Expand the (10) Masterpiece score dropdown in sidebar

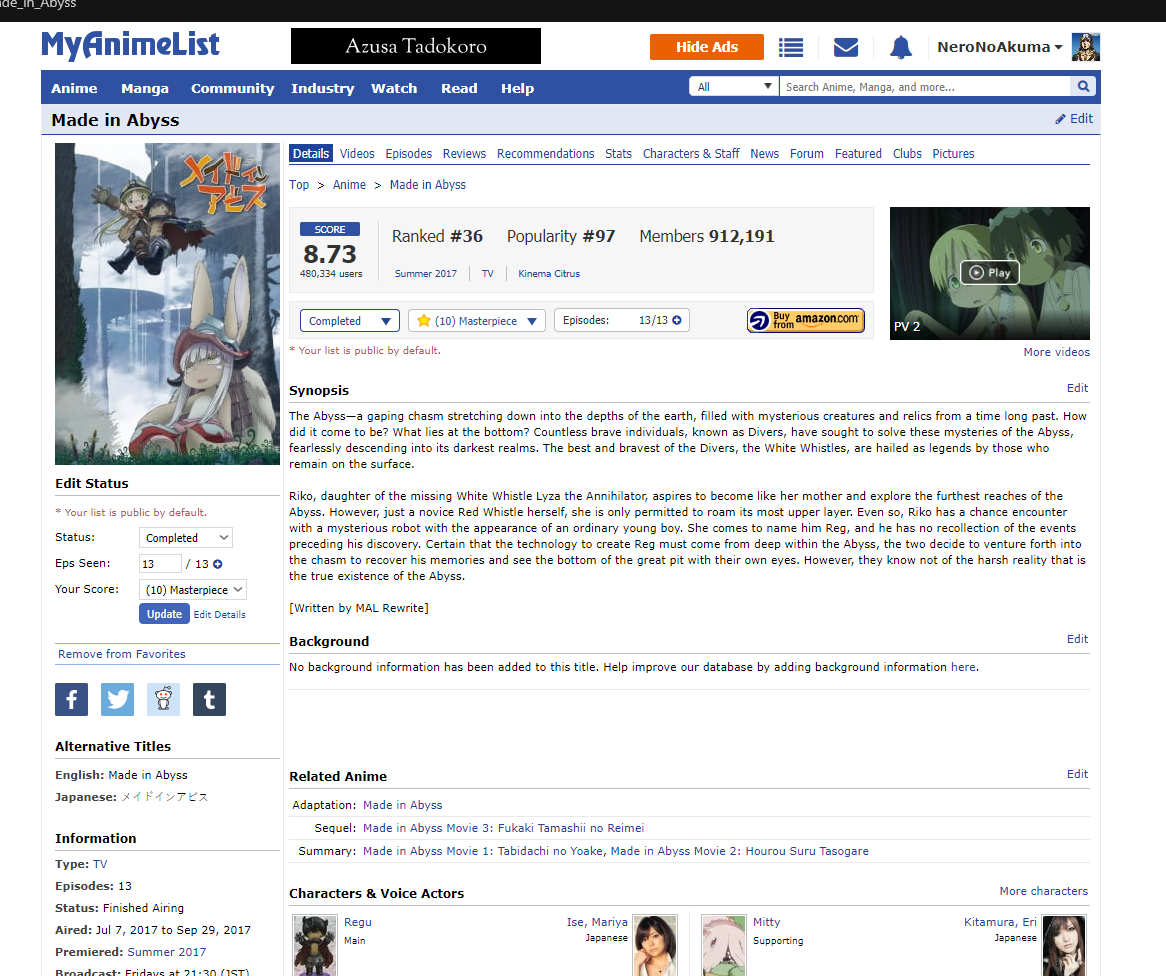[x=195, y=590]
